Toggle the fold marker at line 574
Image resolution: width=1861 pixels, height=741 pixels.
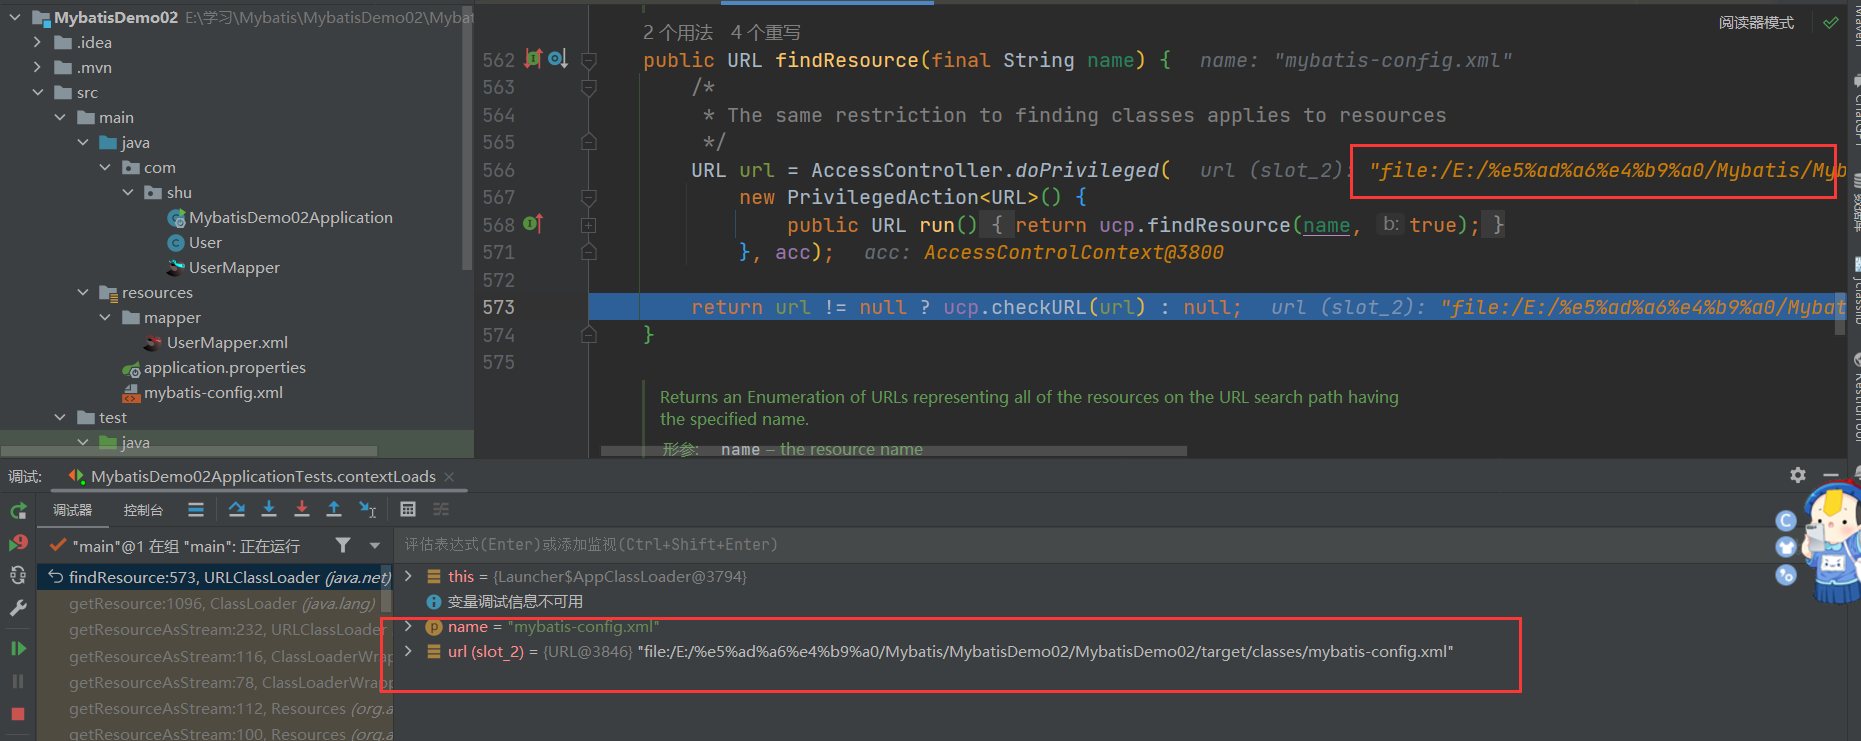[589, 335]
